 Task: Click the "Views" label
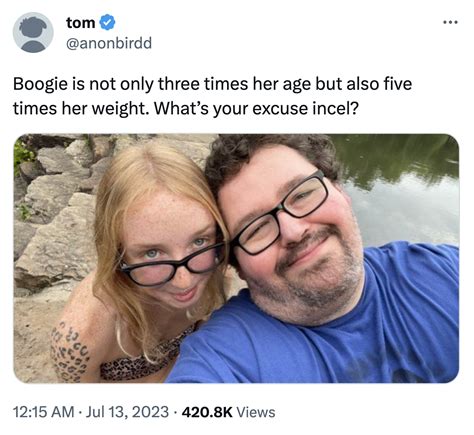(256, 412)
